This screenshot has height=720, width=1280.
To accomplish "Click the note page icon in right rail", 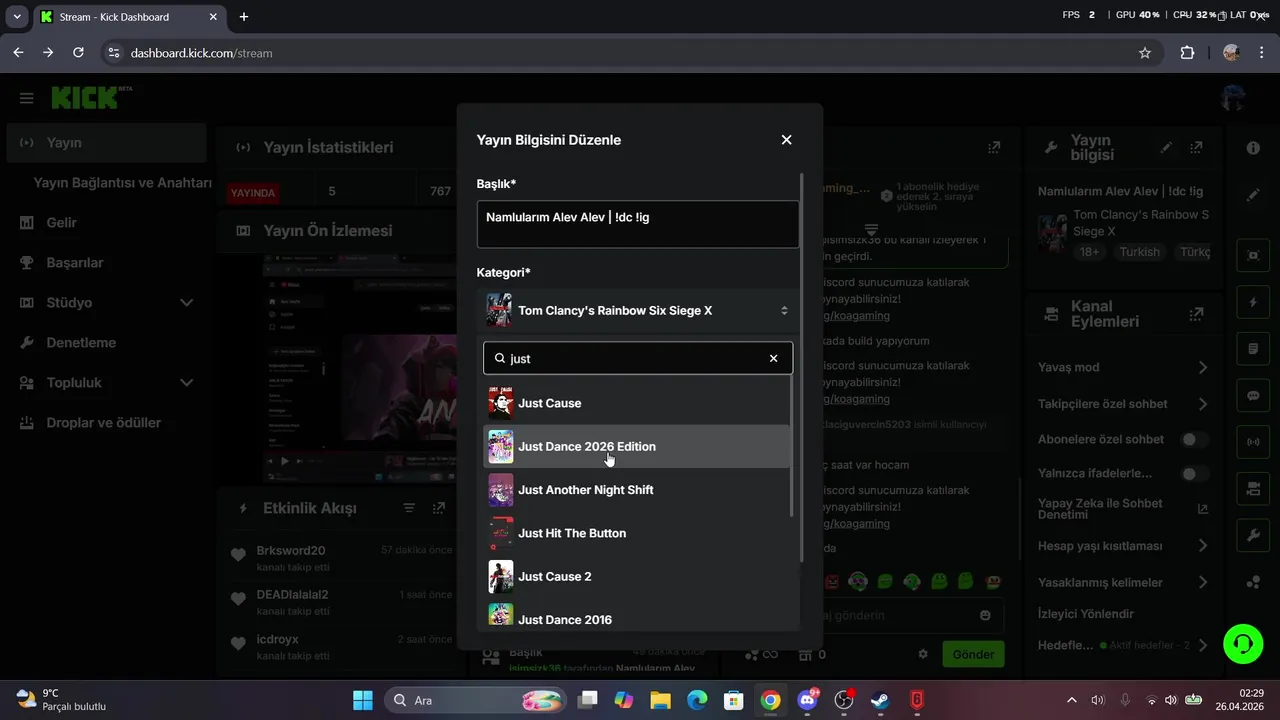I will coord(1253,349).
